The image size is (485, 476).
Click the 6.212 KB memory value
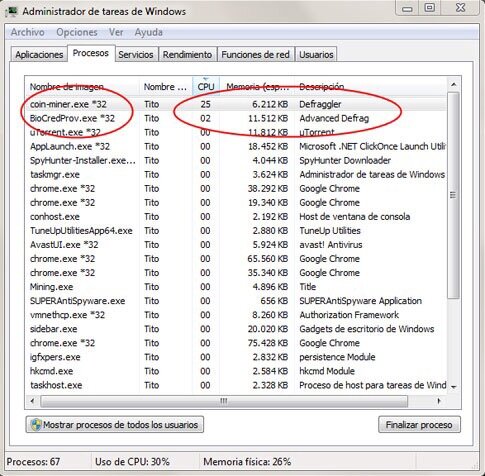(270, 104)
